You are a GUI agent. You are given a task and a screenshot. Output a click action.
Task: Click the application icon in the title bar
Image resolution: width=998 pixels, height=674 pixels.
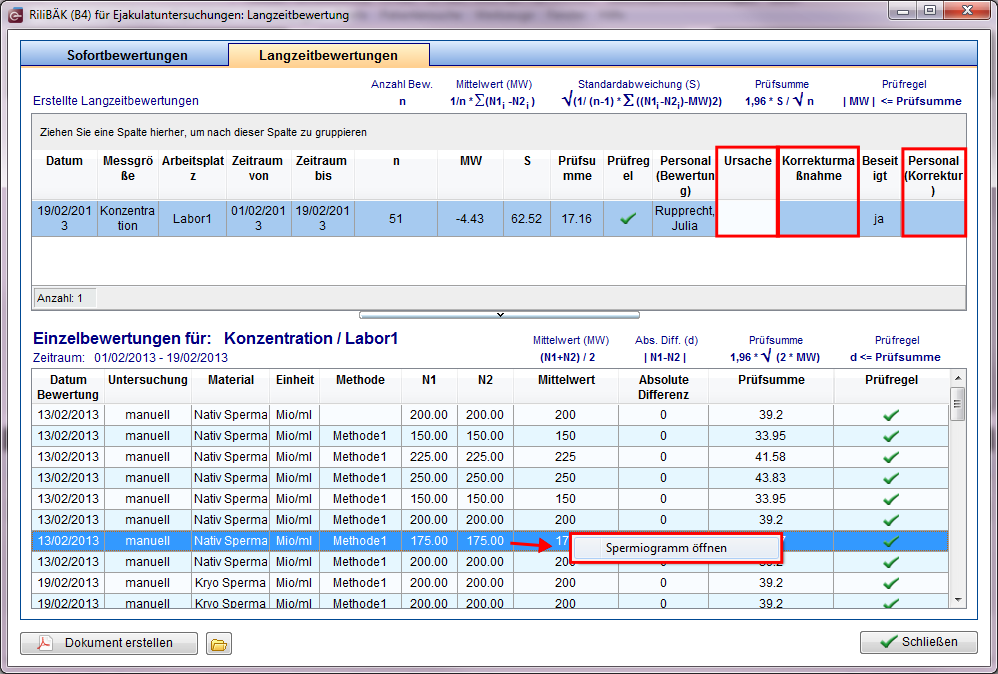click(x=15, y=15)
